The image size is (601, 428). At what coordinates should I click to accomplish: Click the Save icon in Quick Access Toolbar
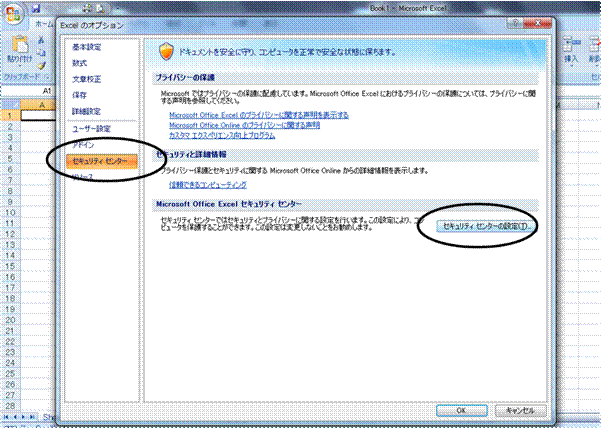36,8
